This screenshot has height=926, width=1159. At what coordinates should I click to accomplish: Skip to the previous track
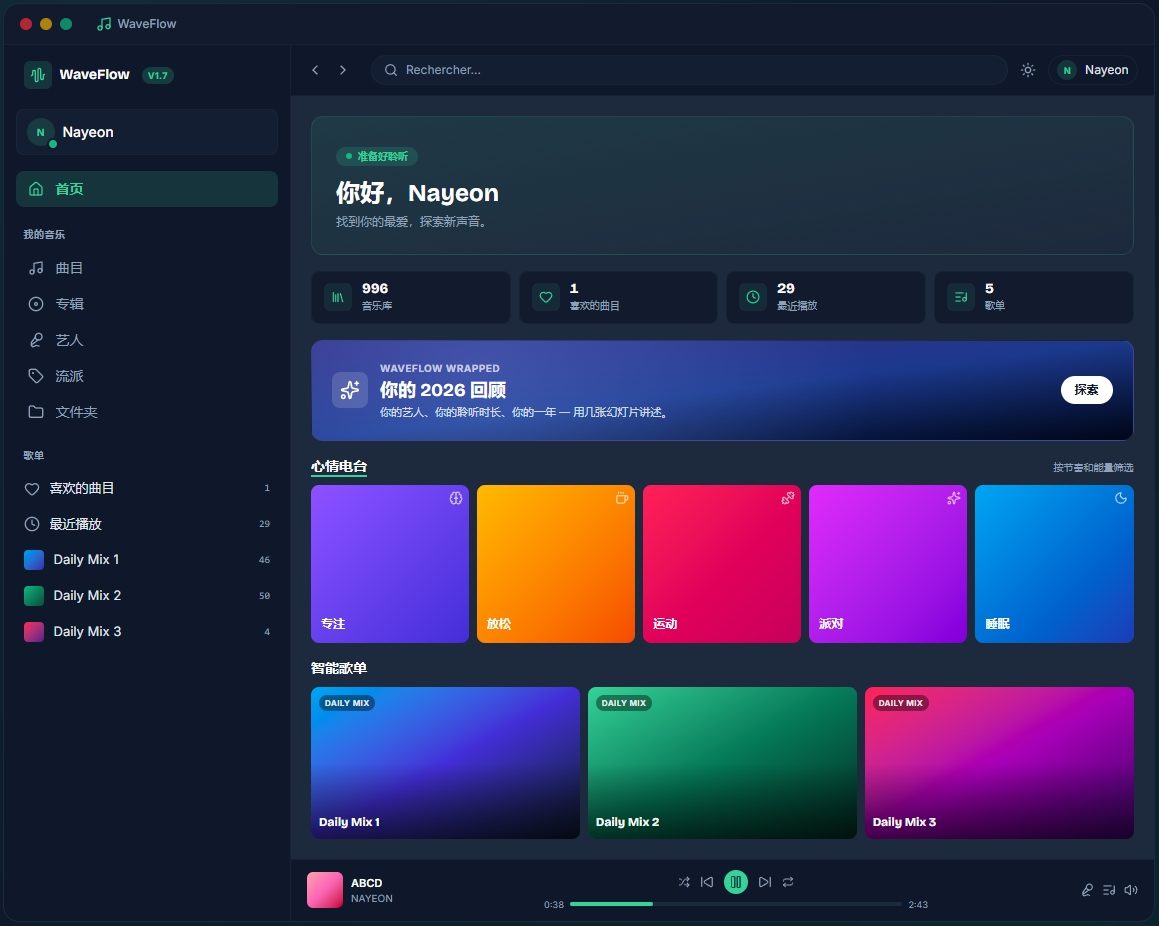click(x=707, y=882)
